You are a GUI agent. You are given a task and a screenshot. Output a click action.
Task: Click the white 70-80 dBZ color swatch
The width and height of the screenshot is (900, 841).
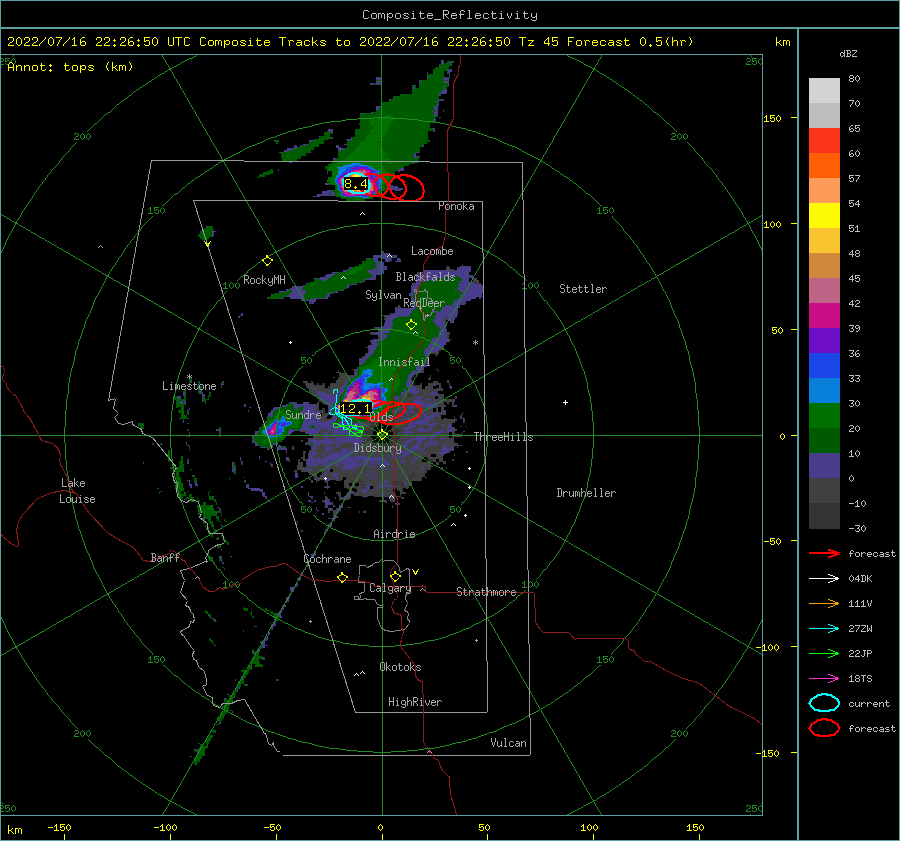(x=824, y=90)
